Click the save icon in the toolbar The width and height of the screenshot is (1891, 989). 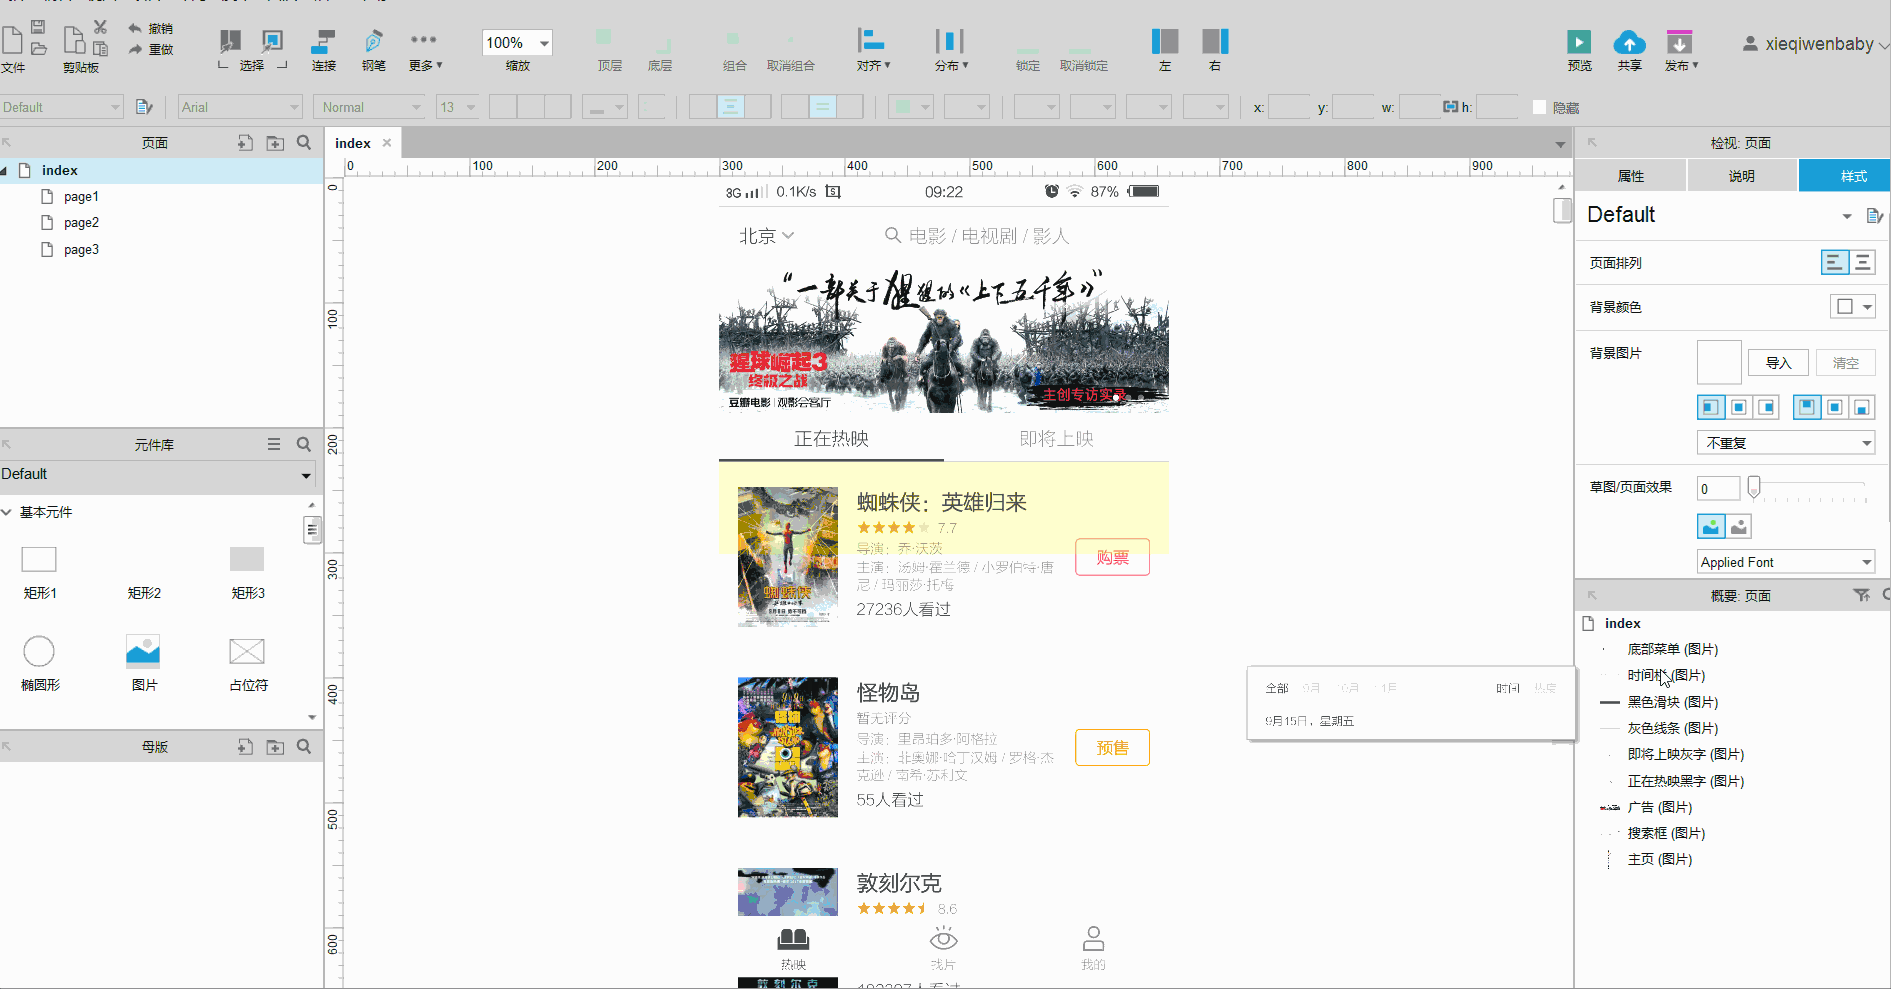38,27
